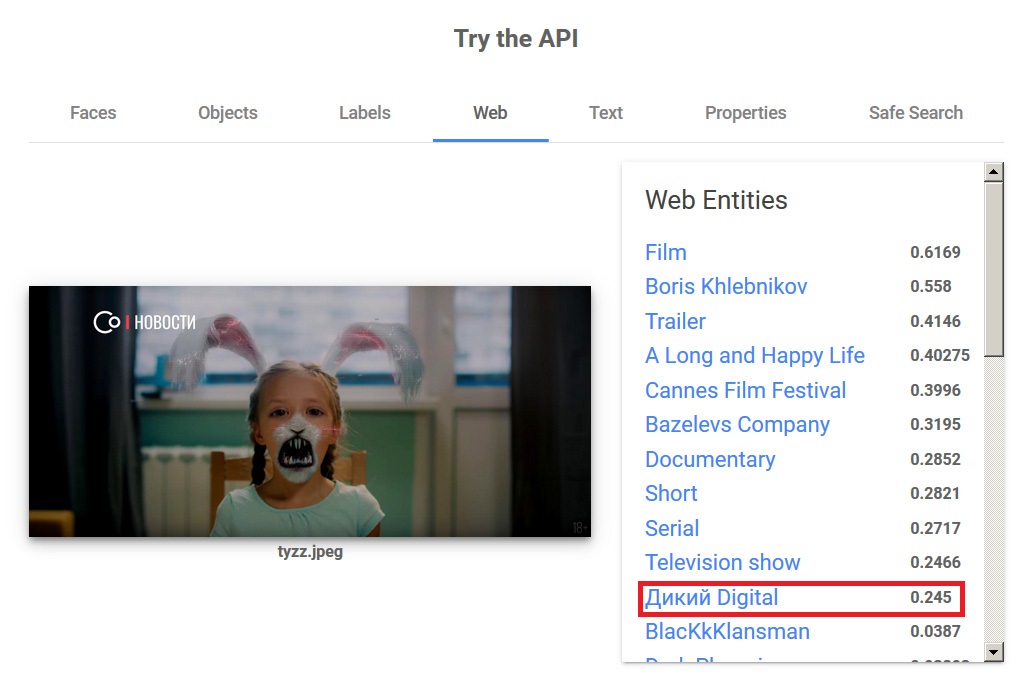1036x688 pixels.
Task: Click the 0.3195 score for Bazelevs Company
Action: (935, 425)
